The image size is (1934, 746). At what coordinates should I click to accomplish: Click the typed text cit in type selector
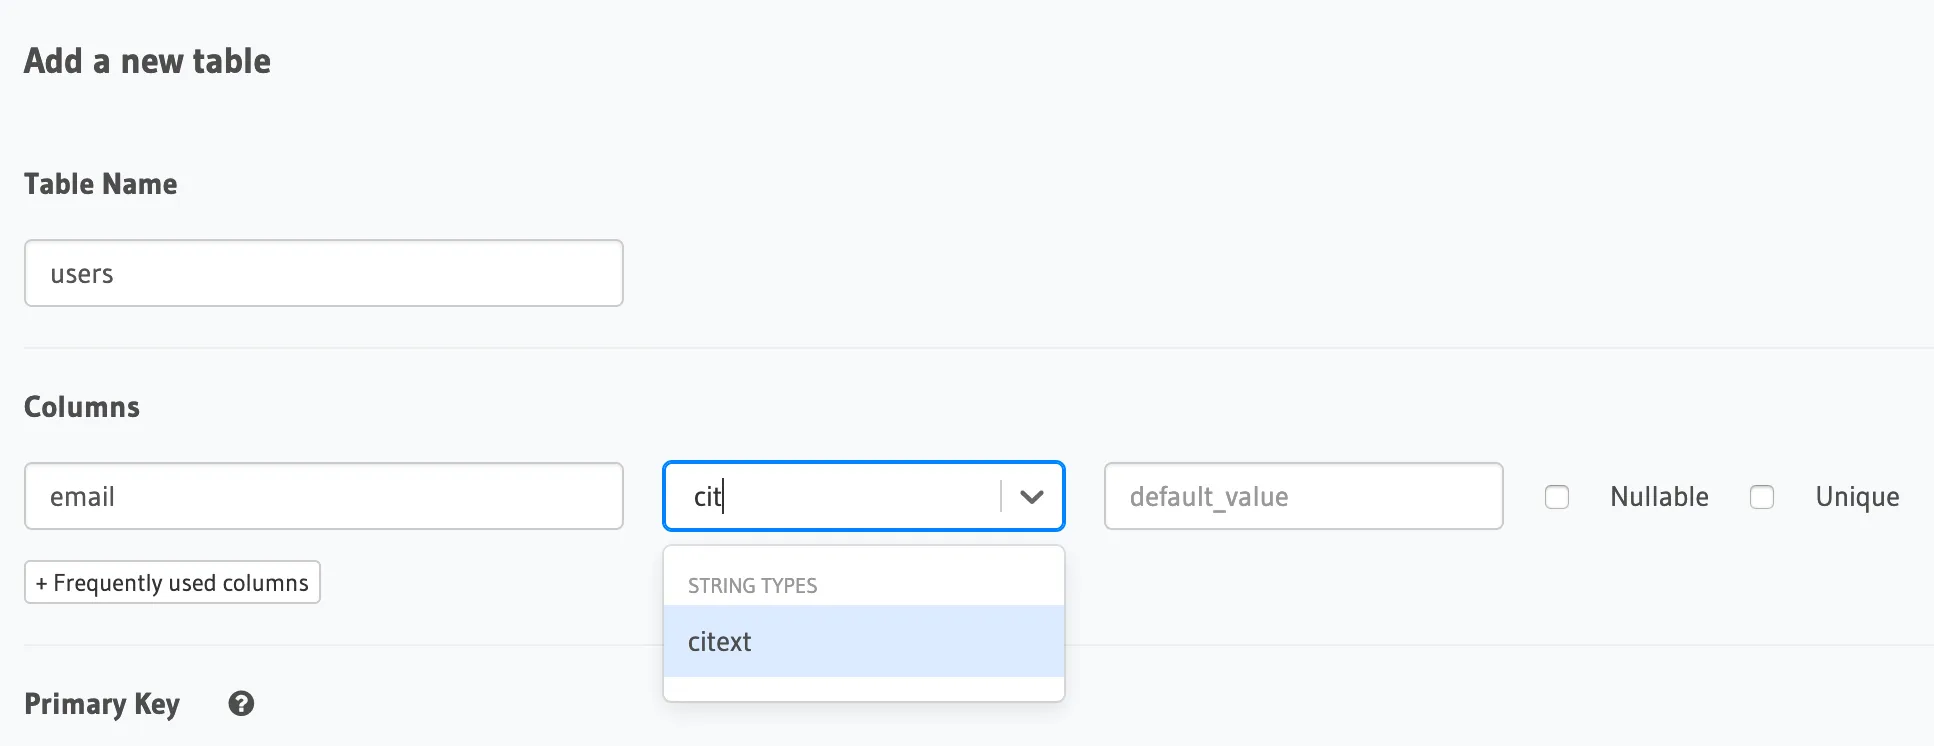(706, 497)
